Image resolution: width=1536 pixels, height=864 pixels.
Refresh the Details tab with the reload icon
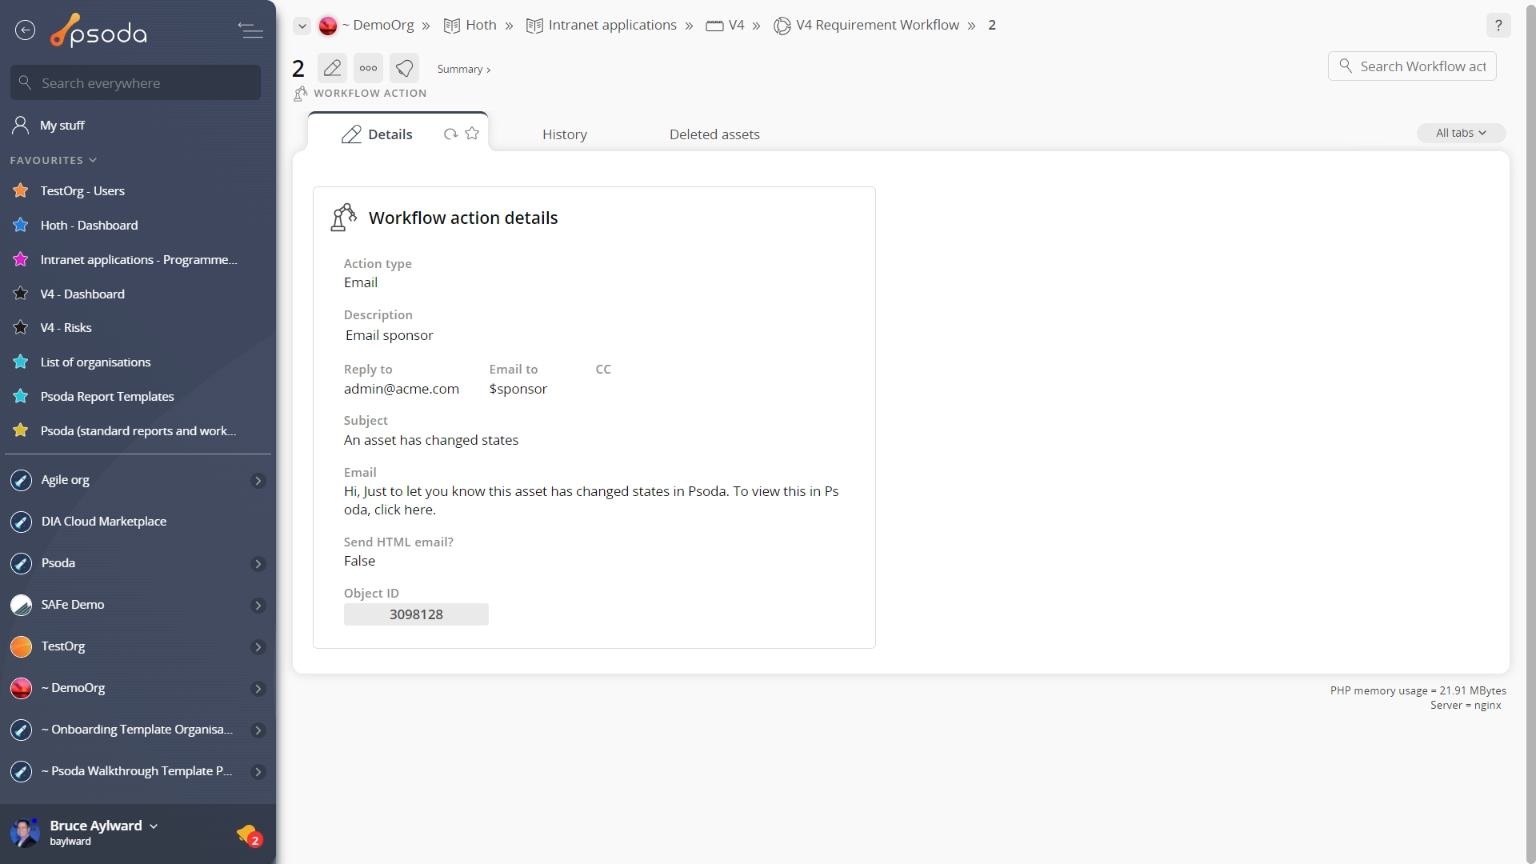pos(451,134)
